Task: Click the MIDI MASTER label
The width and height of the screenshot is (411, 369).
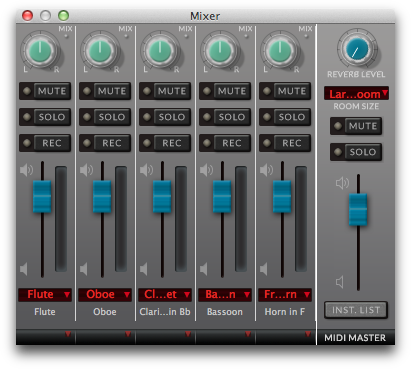Action: point(355,338)
